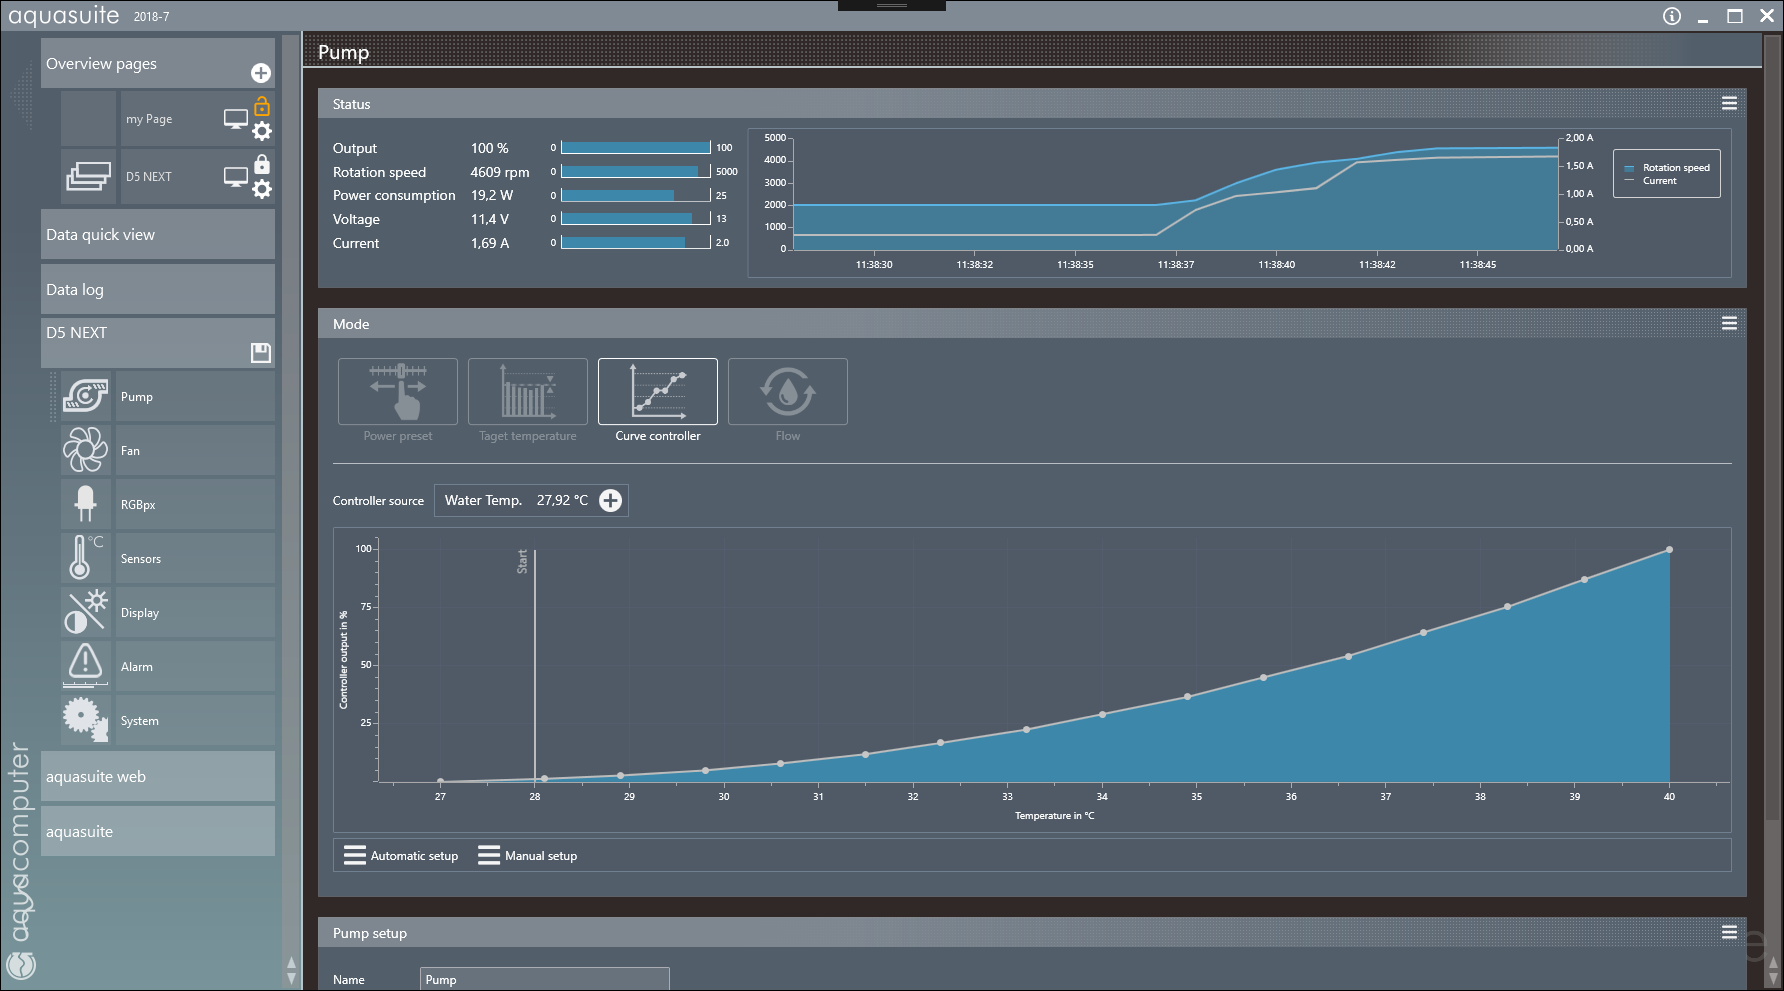This screenshot has width=1784, height=991.
Task: Save D5 NEXT settings with floppy disk icon
Action: tap(261, 352)
